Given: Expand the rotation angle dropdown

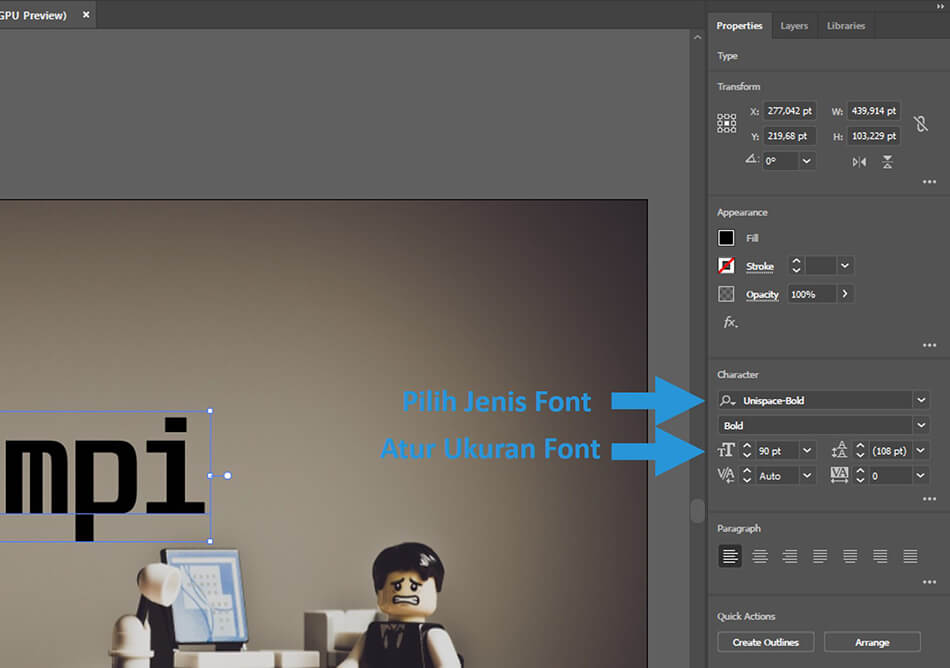Looking at the screenshot, I should point(806,160).
